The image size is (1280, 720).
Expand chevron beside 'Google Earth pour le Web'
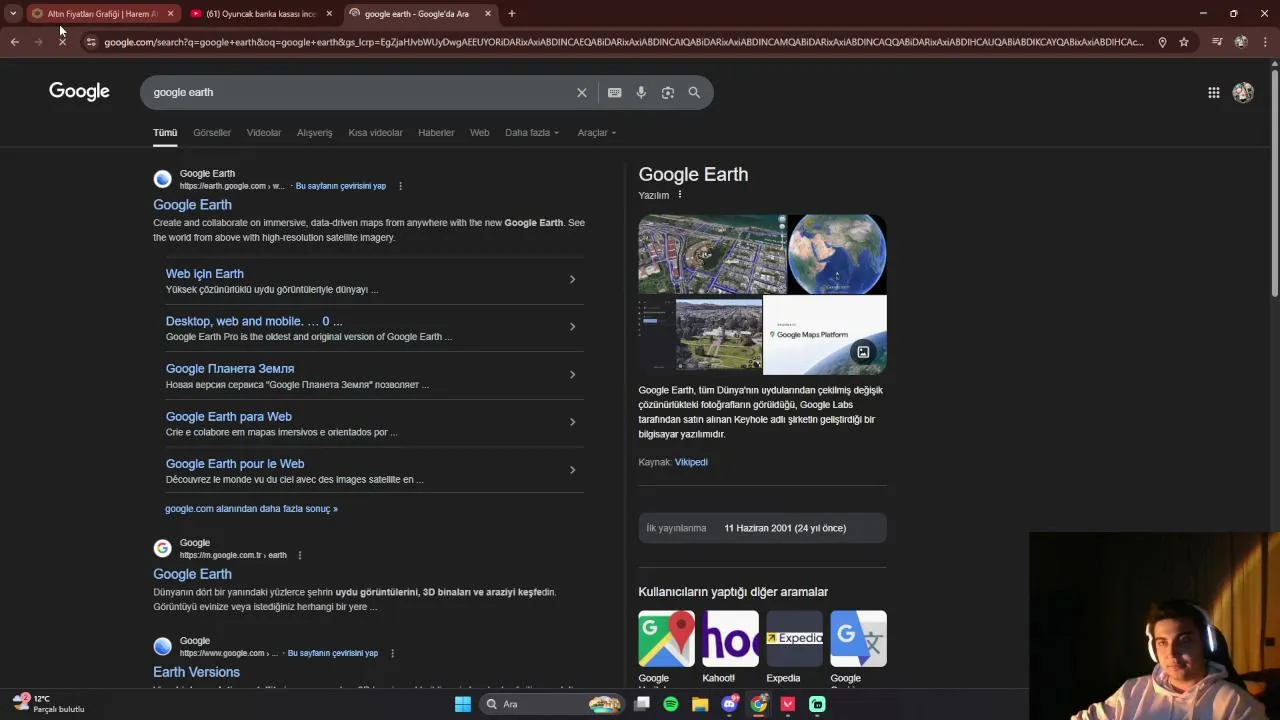coord(572,469)
